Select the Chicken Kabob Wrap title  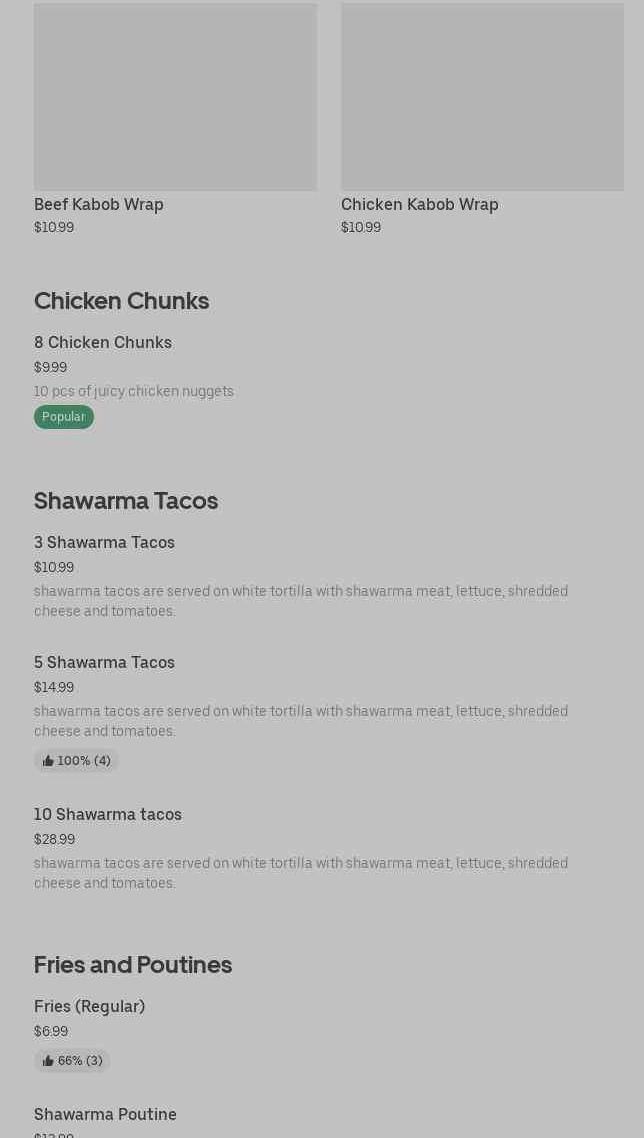click(x=419, y=204)
